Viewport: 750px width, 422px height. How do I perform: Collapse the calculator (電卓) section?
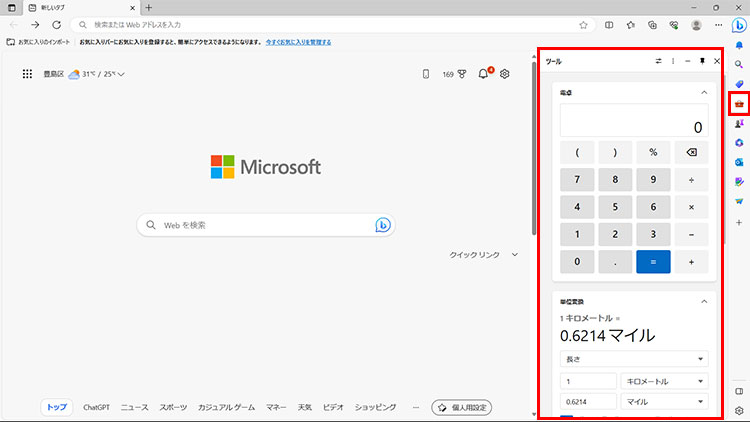pos(703,92)
